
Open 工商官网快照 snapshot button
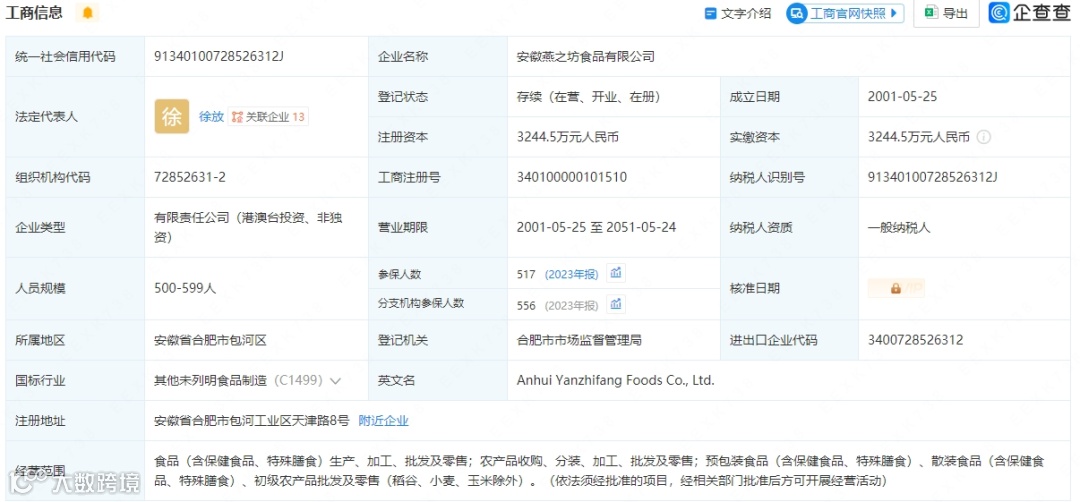pos(845,13)
